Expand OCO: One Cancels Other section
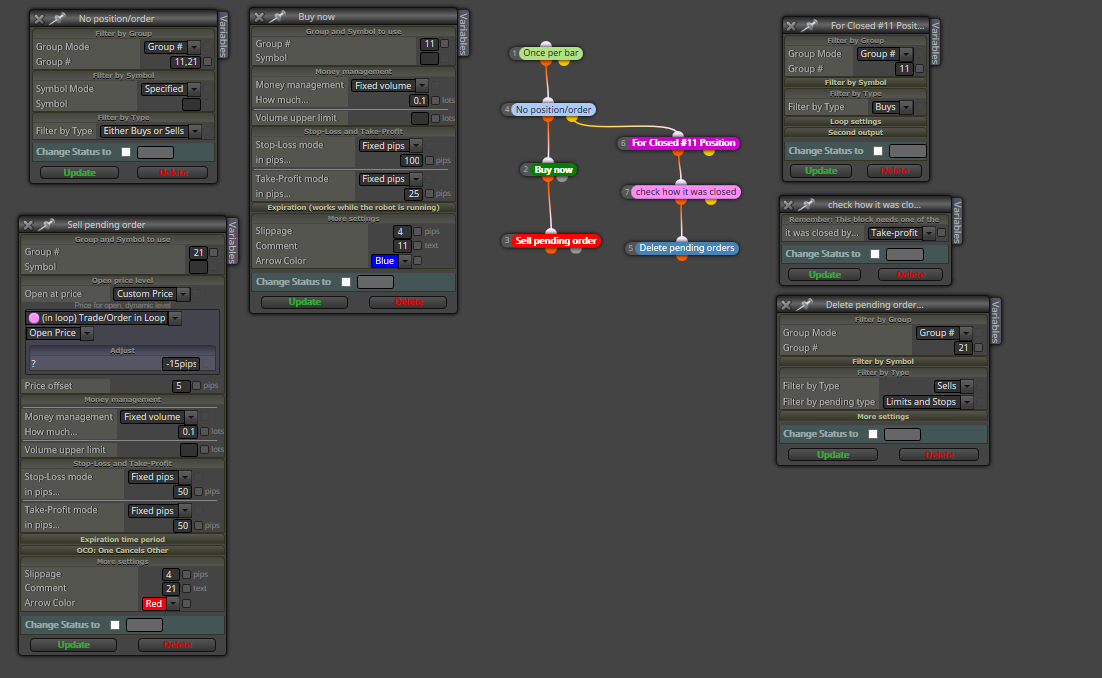This screenshot has width=1102, height=678. coord(122,550)
